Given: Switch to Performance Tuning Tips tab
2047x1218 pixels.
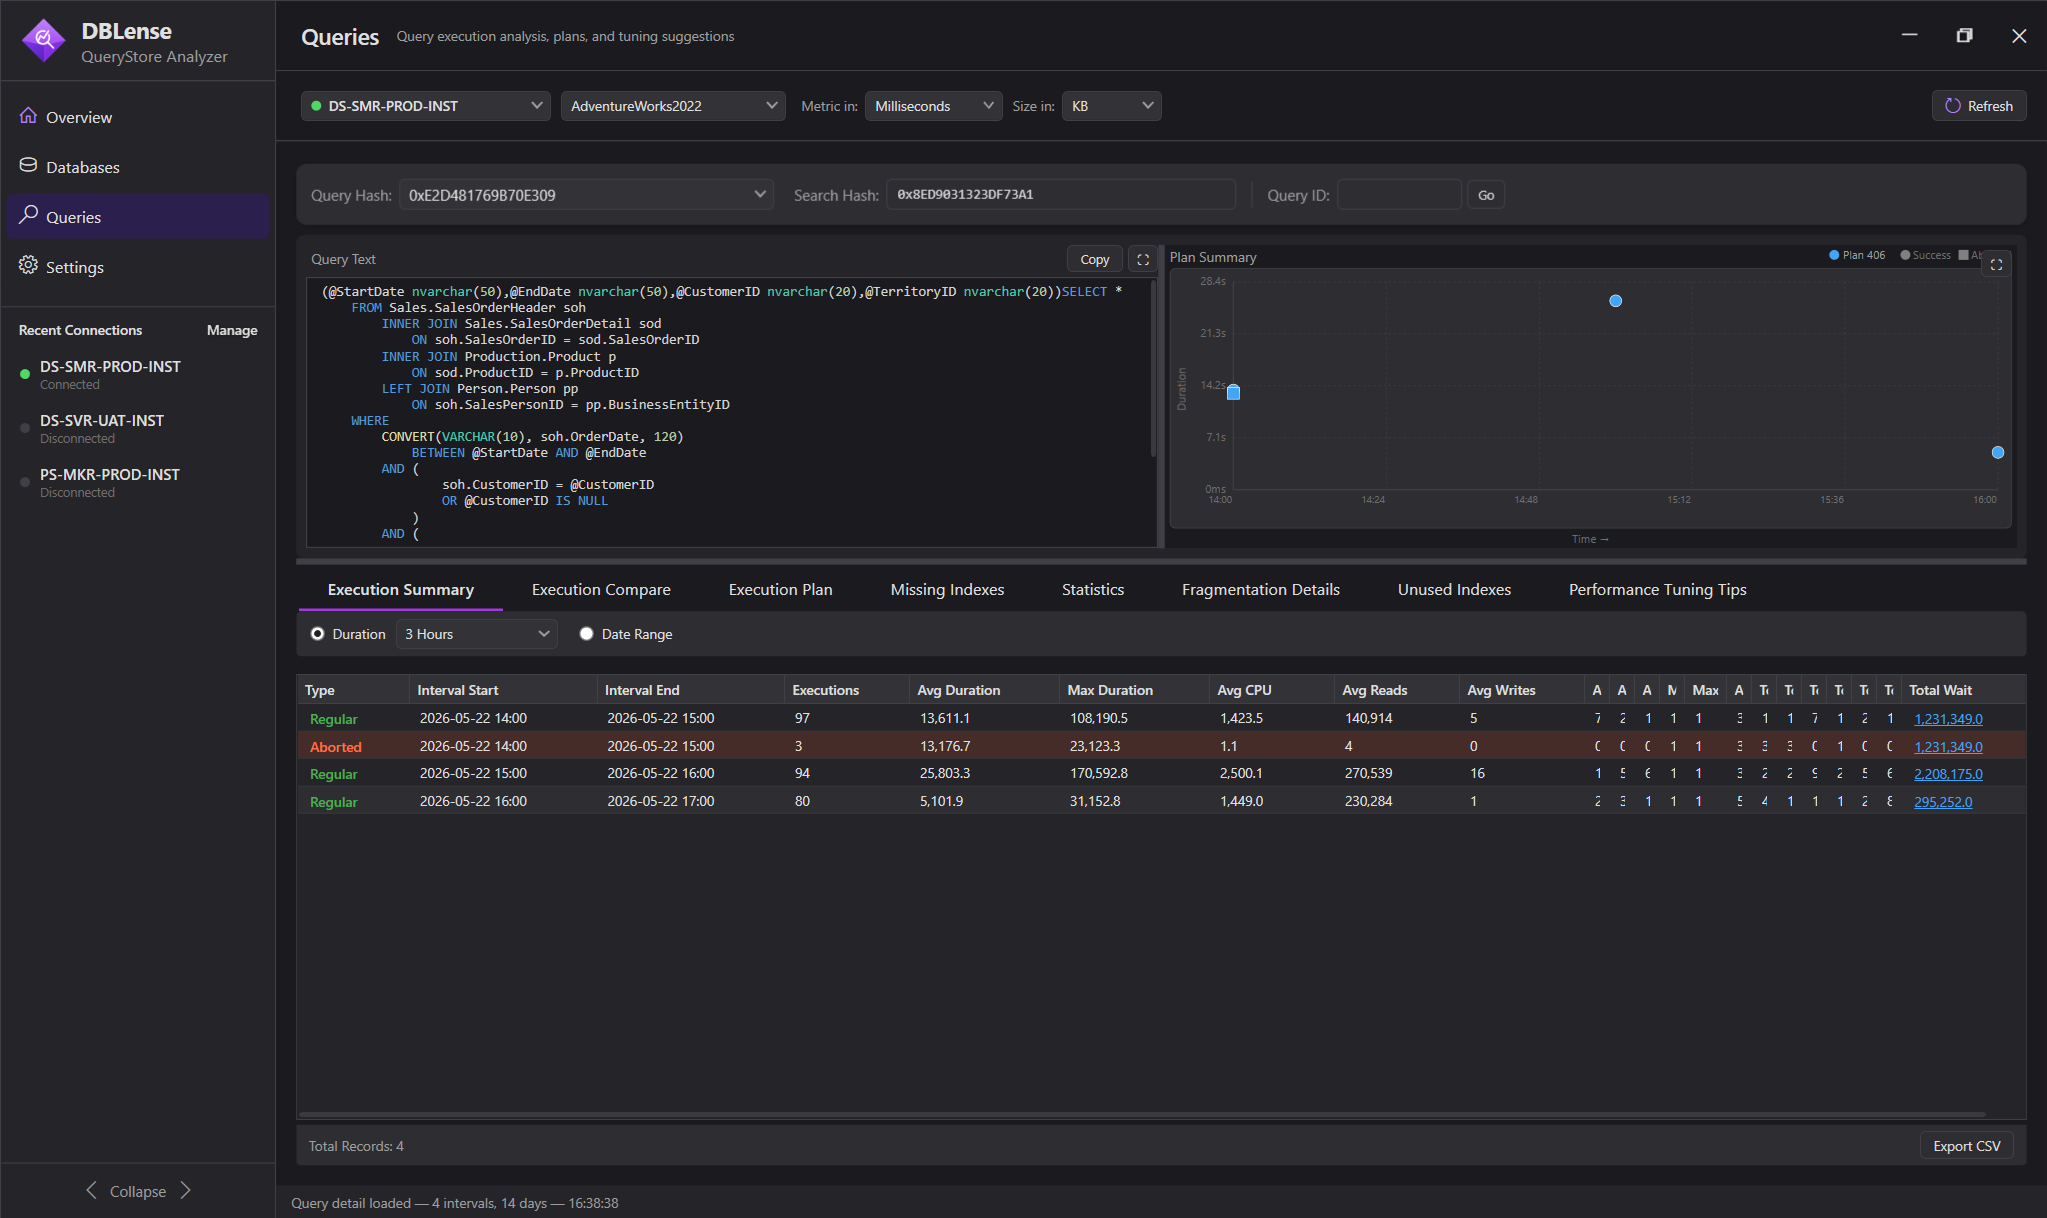Looking at the screenshot, I should [x=1657, y=590].
